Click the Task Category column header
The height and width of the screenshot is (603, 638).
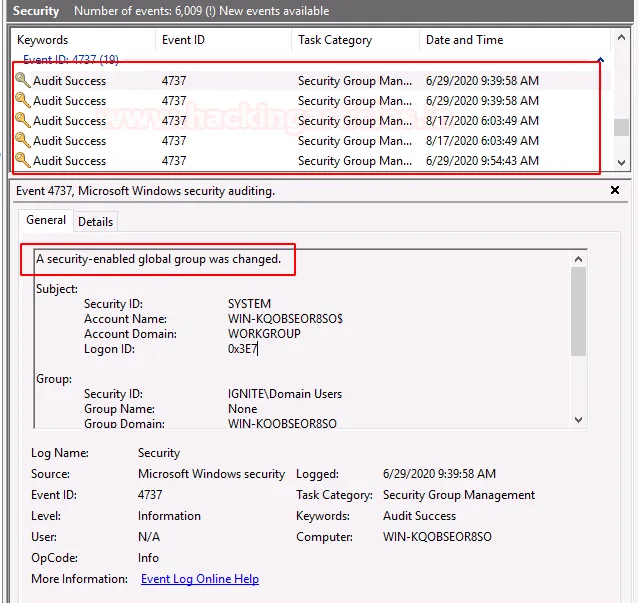click(334, 40)
